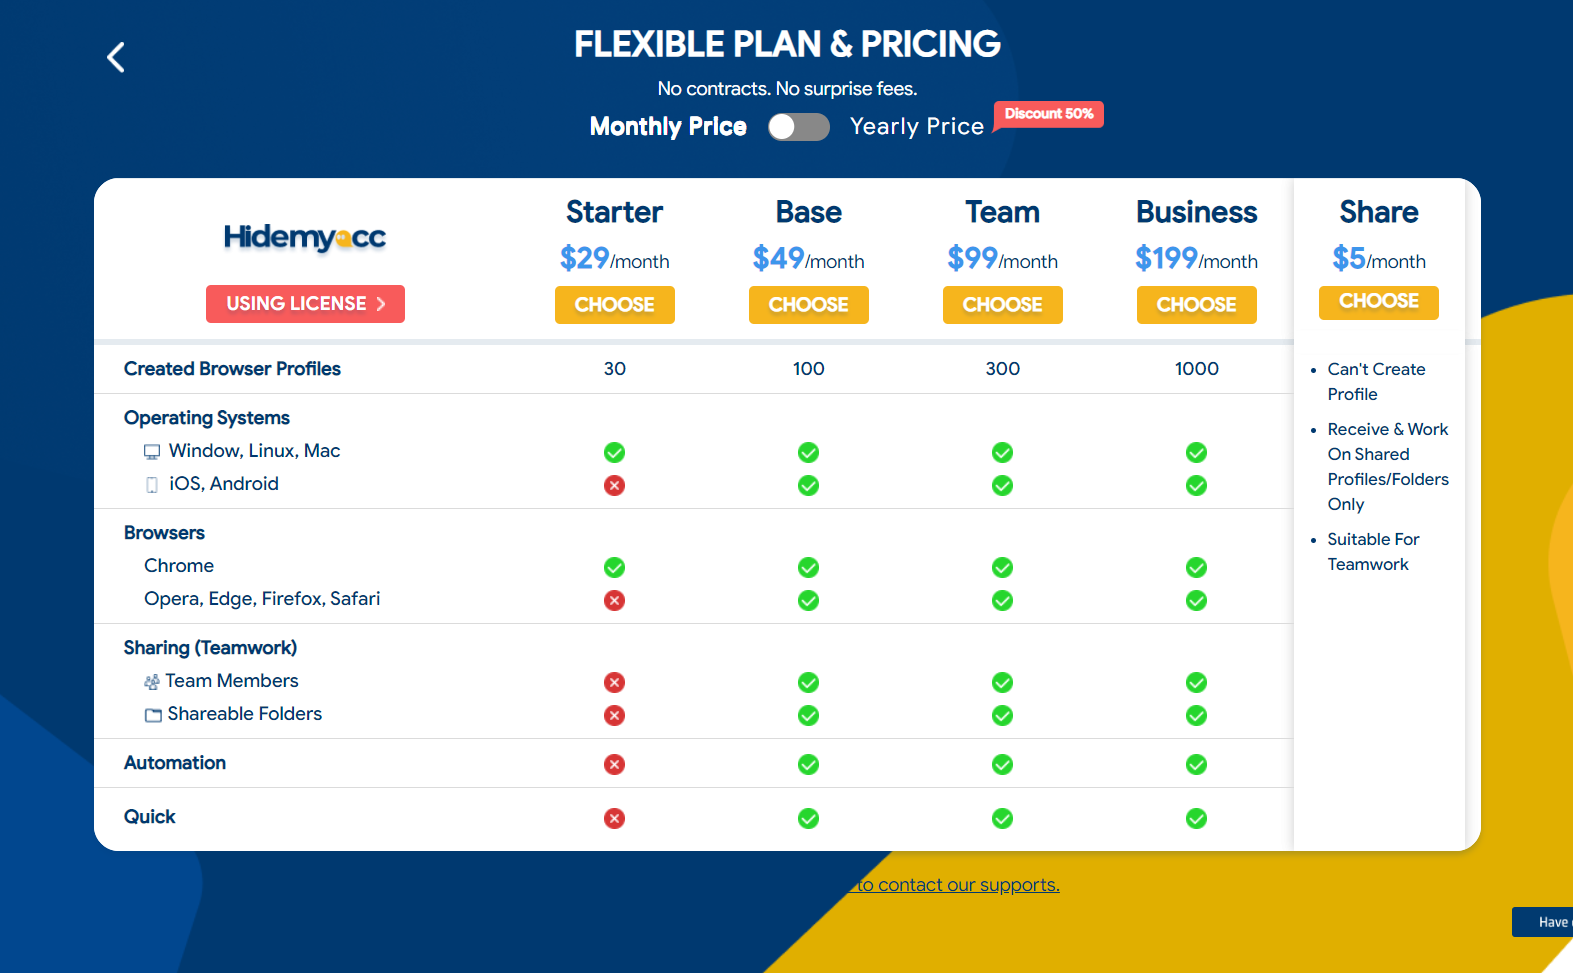
Task: Click the phone icon beside iOS, Android
Action: (152, 485)
